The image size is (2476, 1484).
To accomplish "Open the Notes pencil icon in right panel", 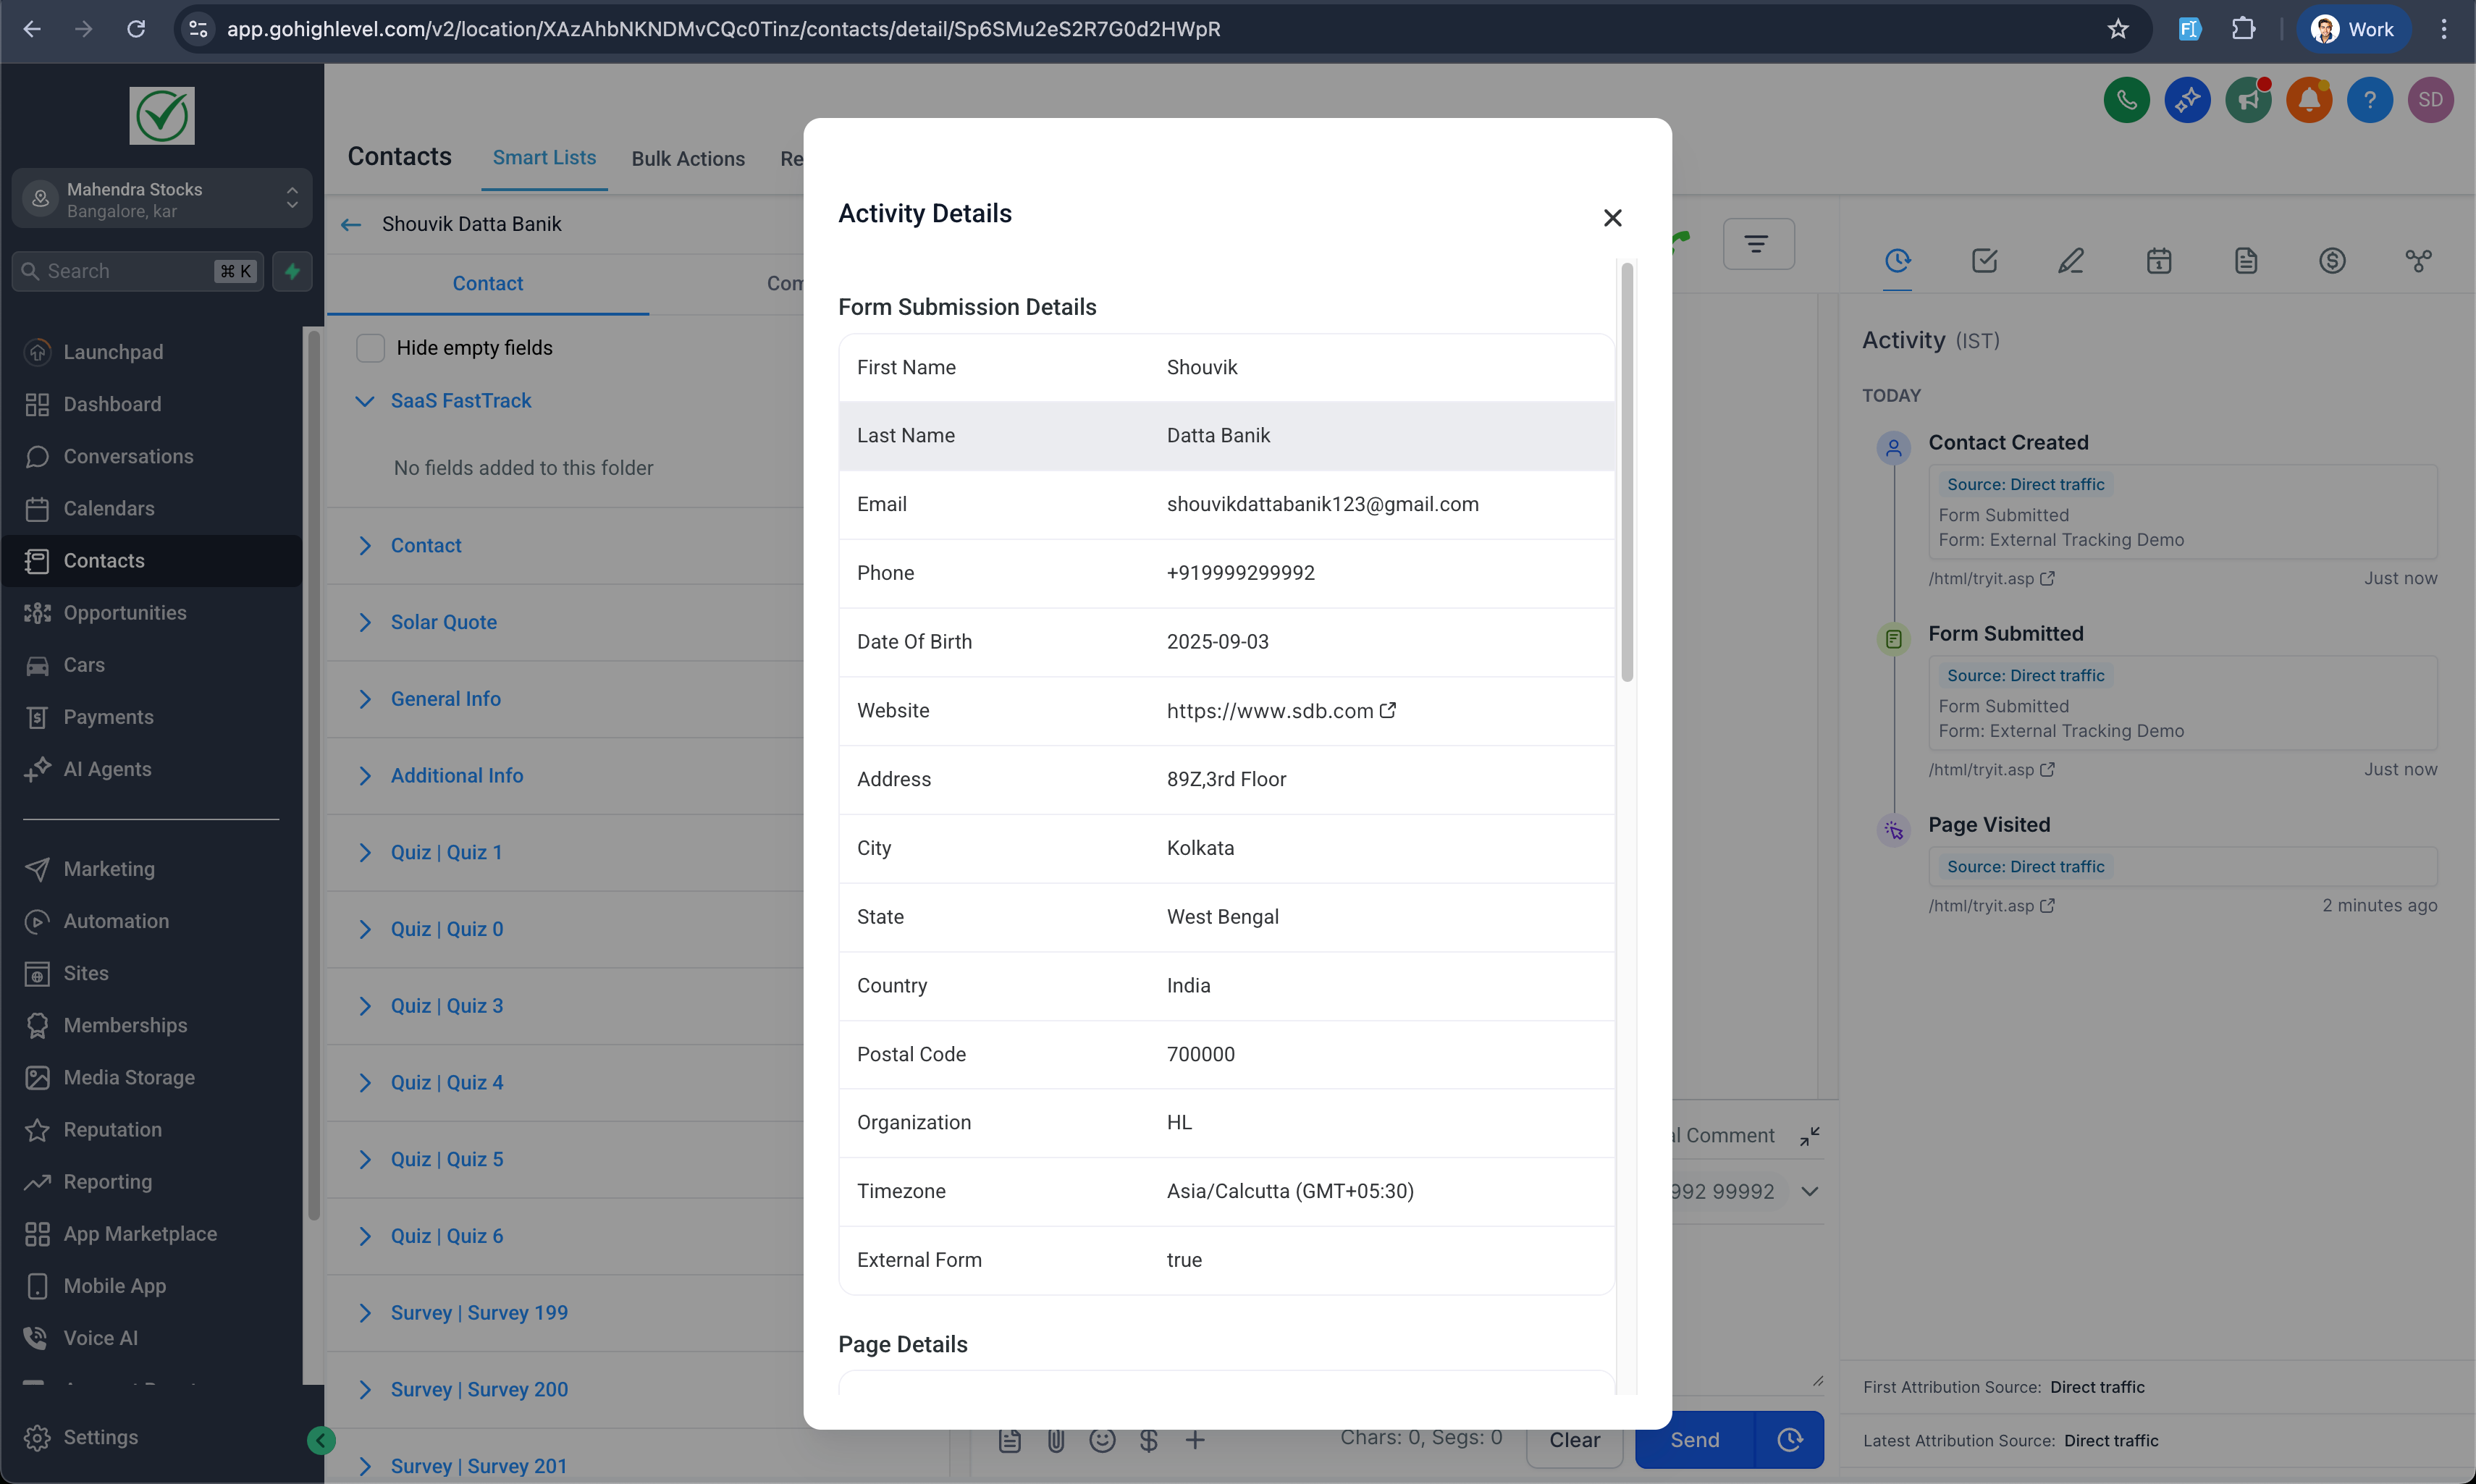I will coord(2071,261).
